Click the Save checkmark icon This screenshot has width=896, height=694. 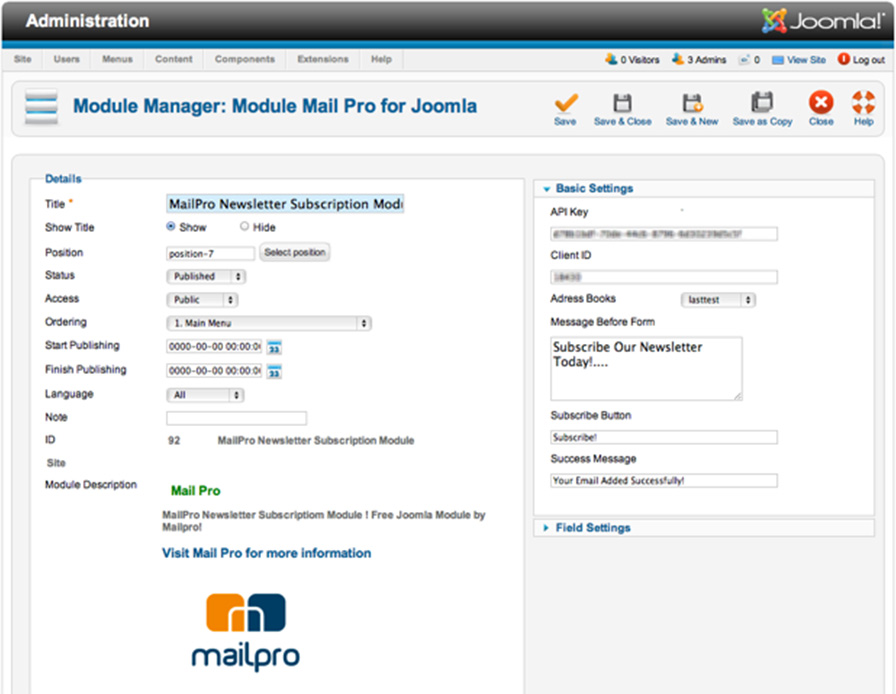tap(566, 103)
